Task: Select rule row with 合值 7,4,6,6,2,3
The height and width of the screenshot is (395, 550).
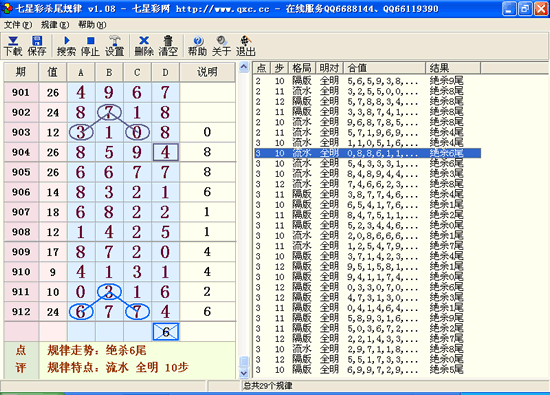Action: [x=367, y=184]
